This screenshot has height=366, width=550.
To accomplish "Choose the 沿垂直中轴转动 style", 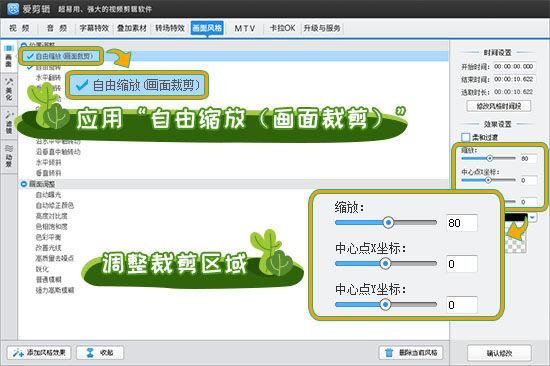I will pos(58,152).
